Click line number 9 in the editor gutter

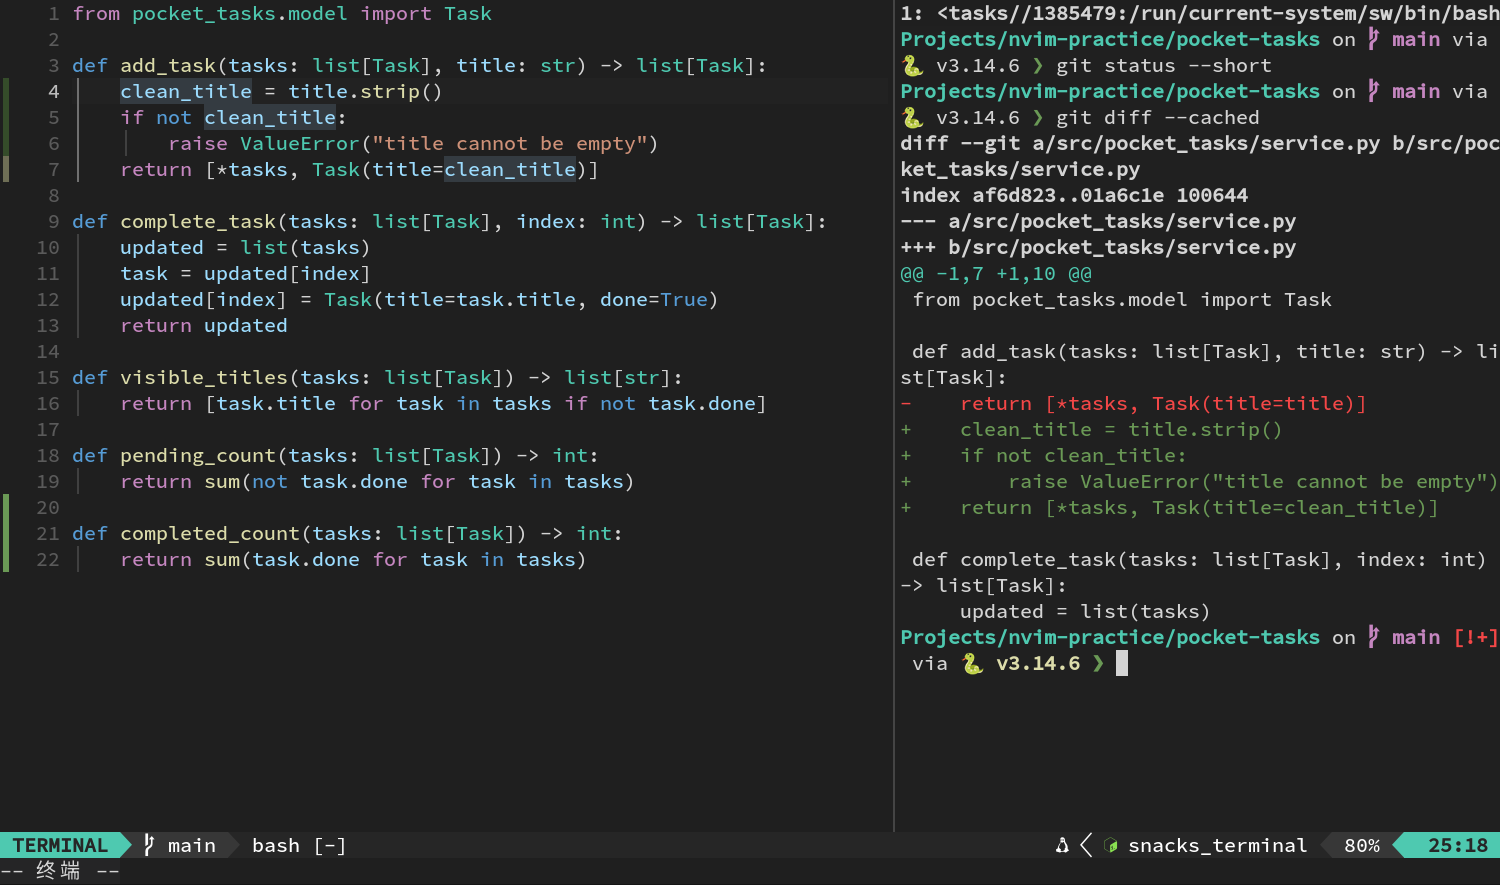pyautogui.click(x=54, y=222)
